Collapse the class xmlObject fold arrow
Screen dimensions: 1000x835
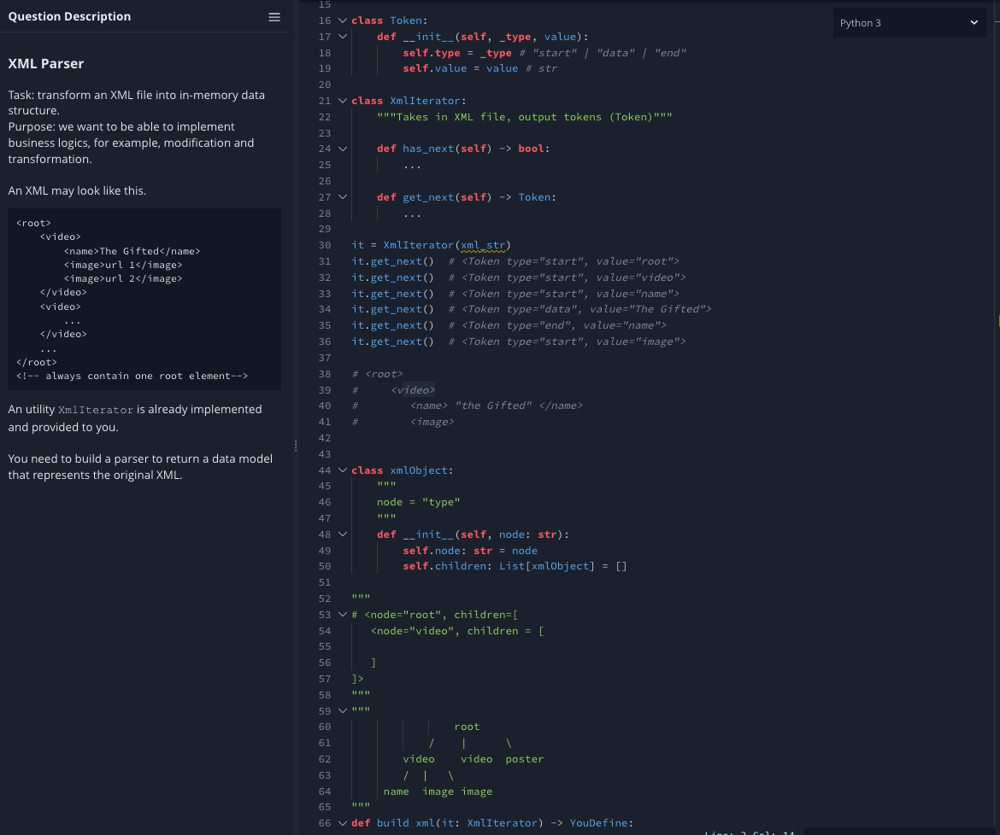342,470
